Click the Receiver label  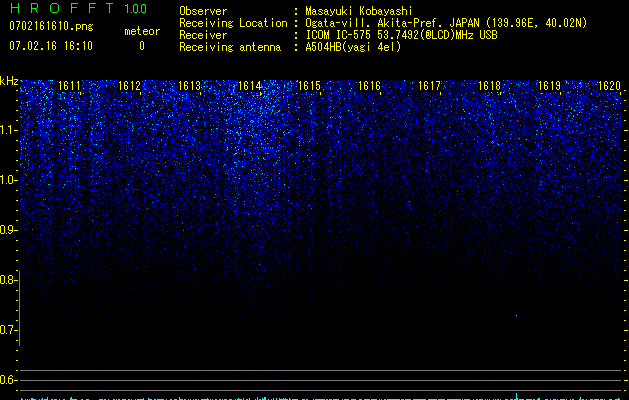(x=203, y=35)
